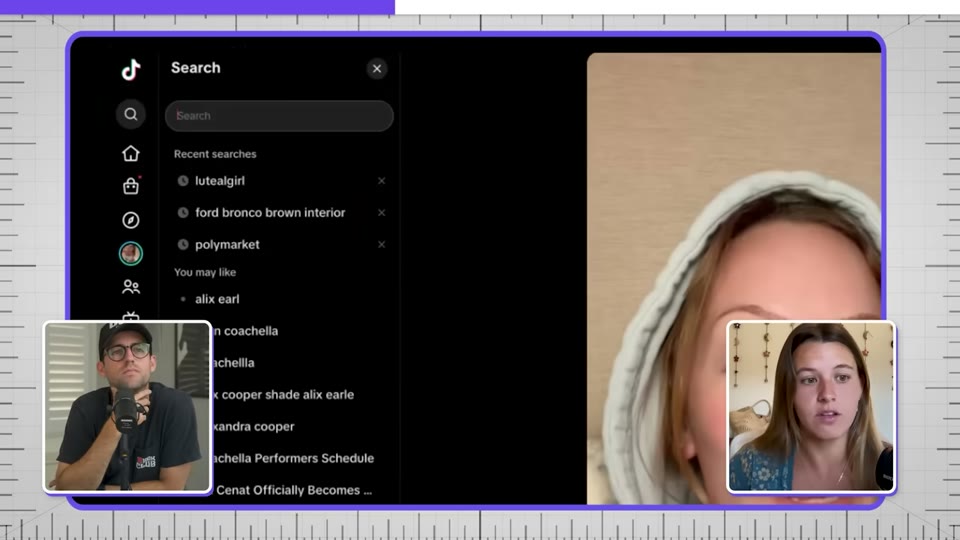Click clock icon beside polymarket
This screenshot has width=960, height=540.
click(x=182, y=244)
